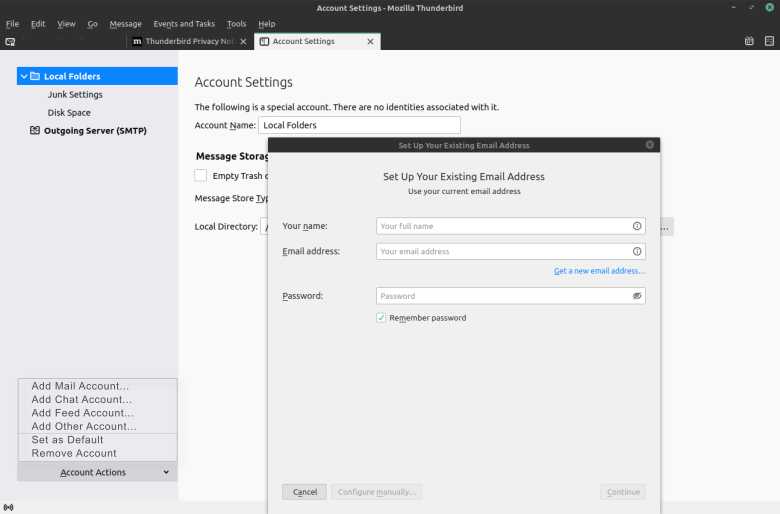
Task: Click the Cancel button
Action: click(x=304, y=492)
